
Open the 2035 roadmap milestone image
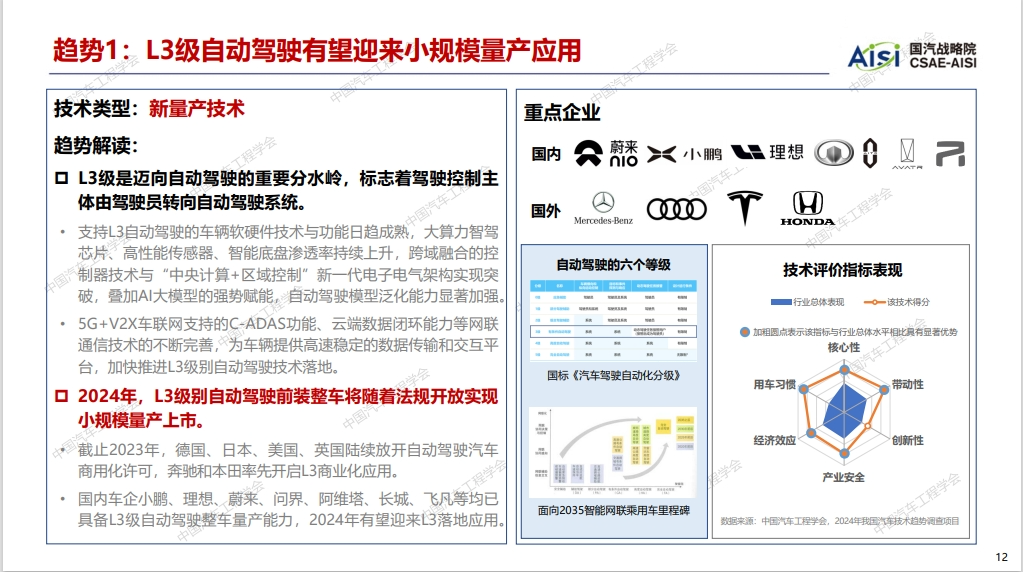point(613,455)
